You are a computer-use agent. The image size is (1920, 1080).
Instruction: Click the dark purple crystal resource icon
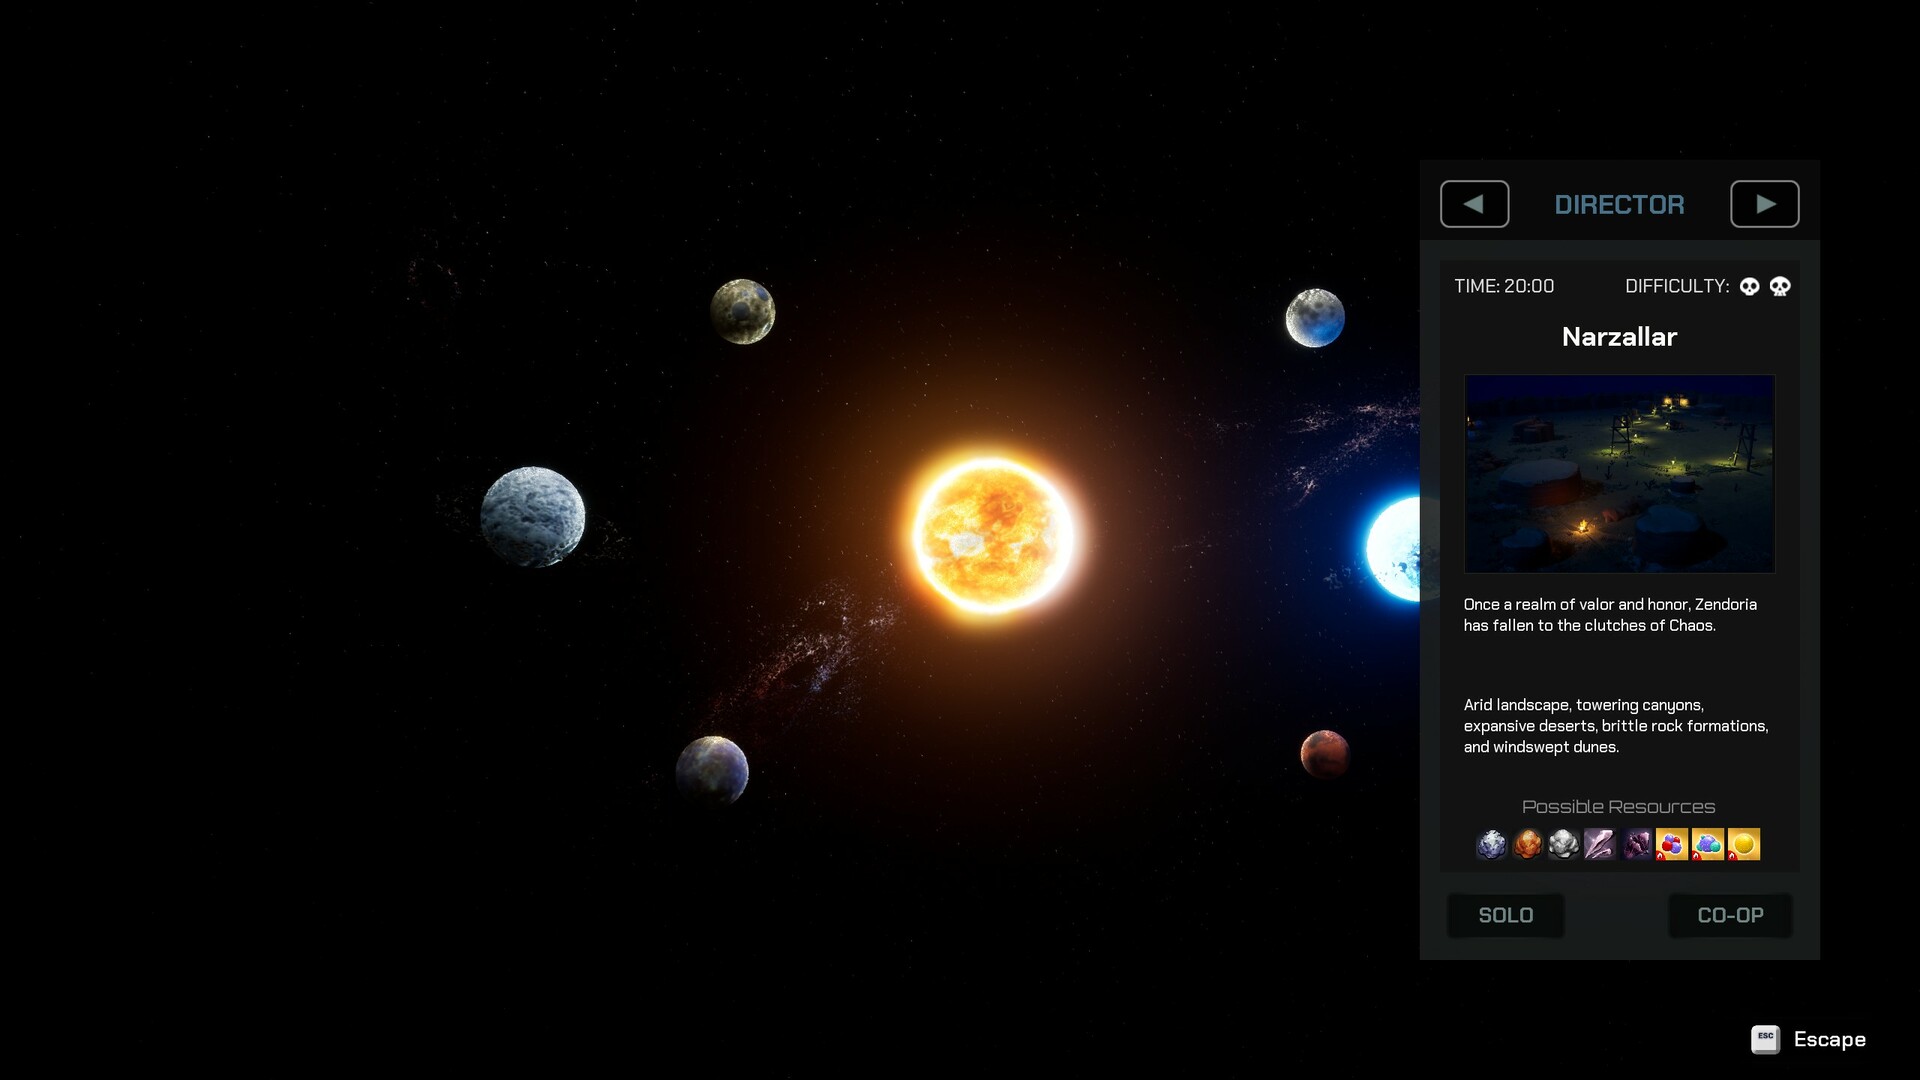(1637, 845)
